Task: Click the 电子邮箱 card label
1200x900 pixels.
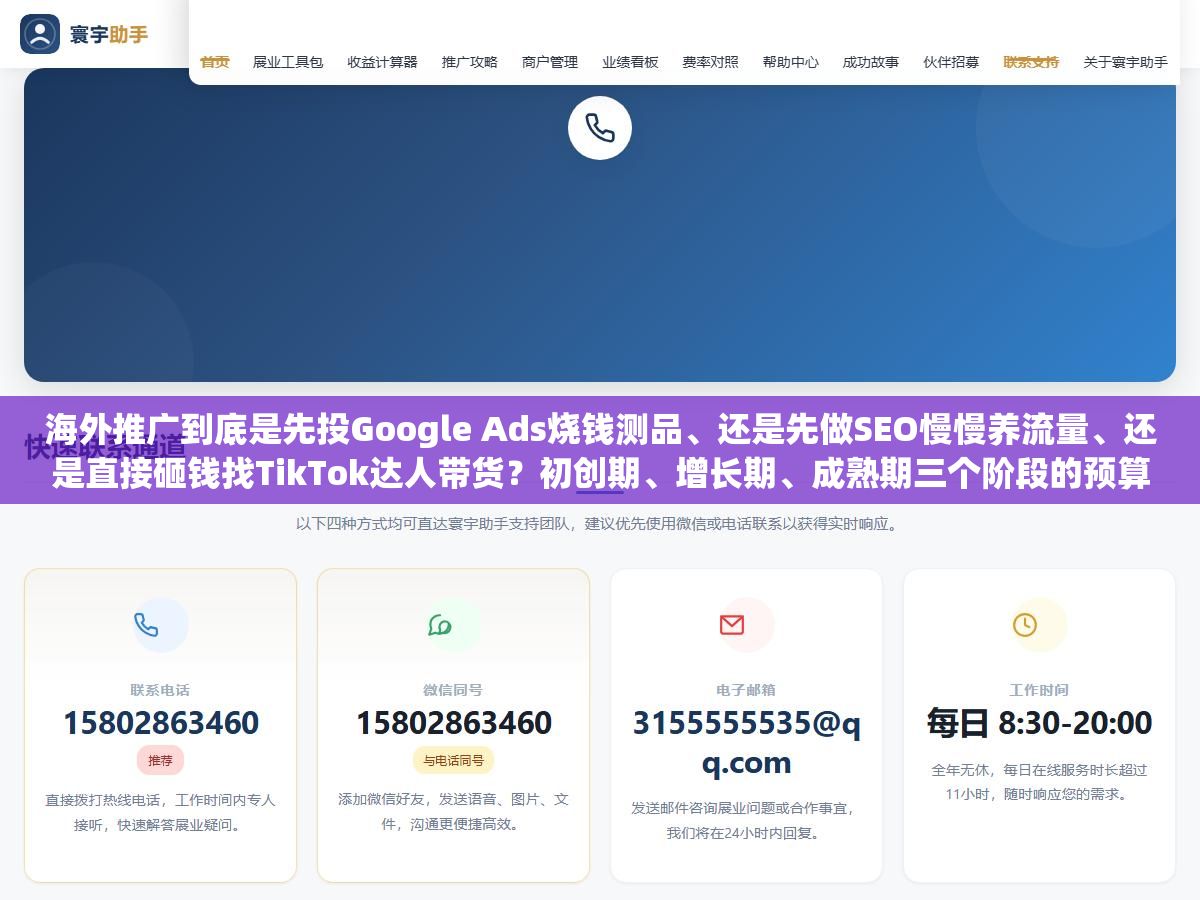Action: click(x=746, y=690)
